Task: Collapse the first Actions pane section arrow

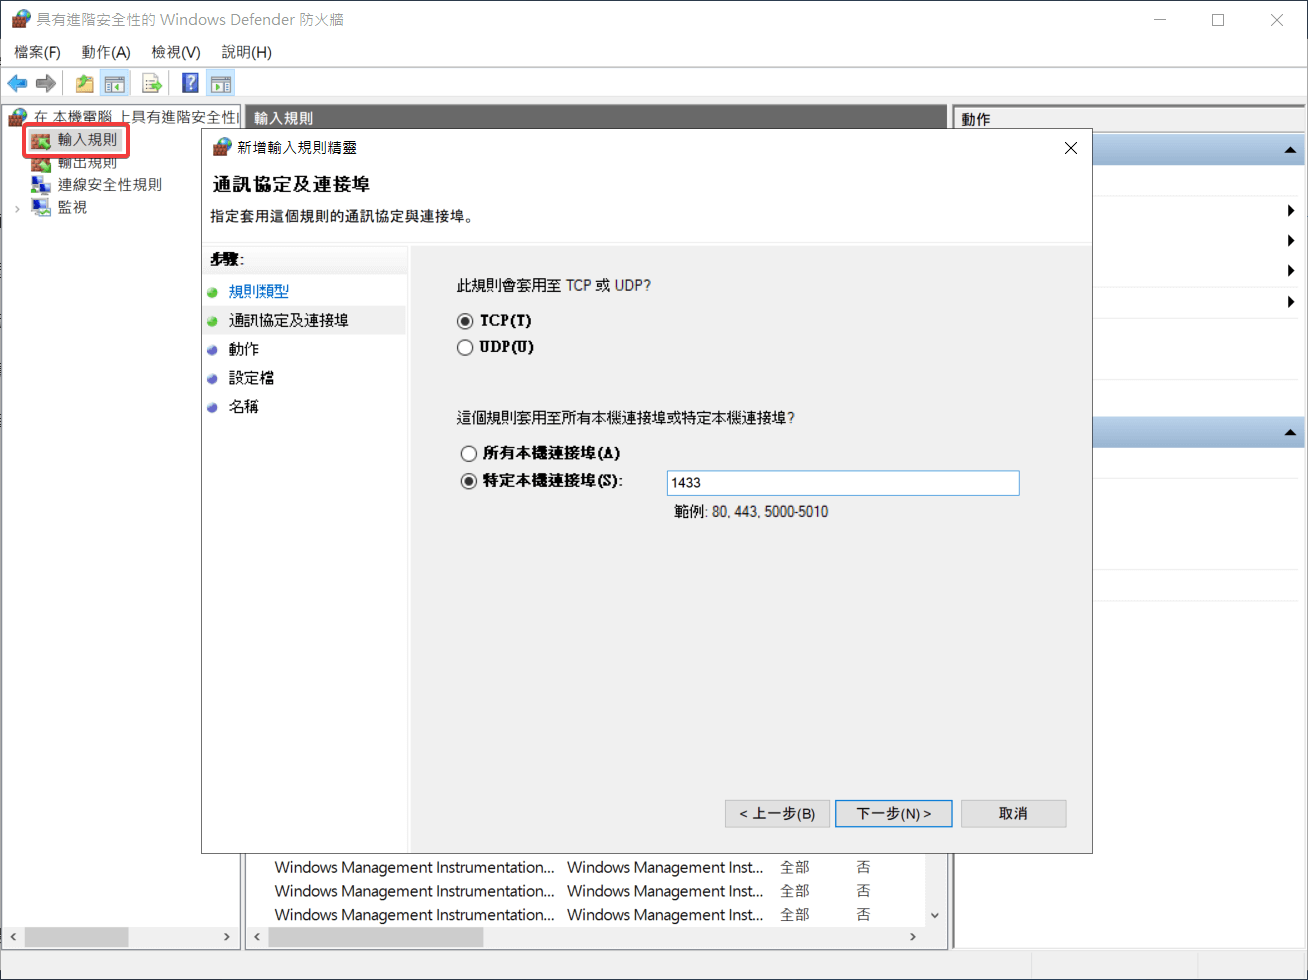Action: 1290,150
